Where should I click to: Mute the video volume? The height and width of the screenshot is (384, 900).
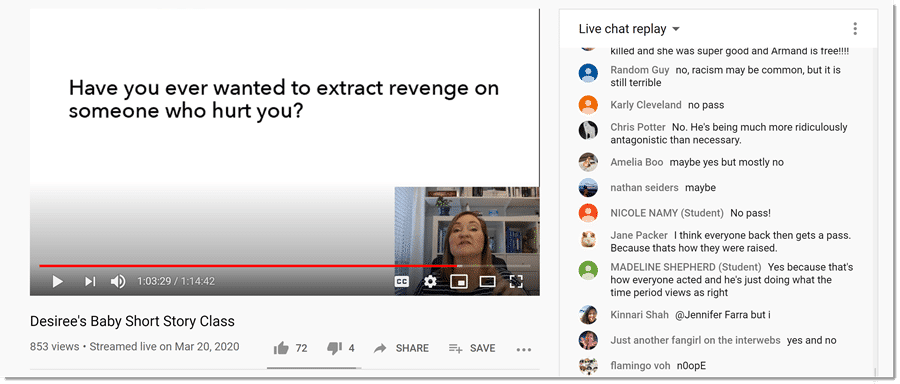[118, 282]
